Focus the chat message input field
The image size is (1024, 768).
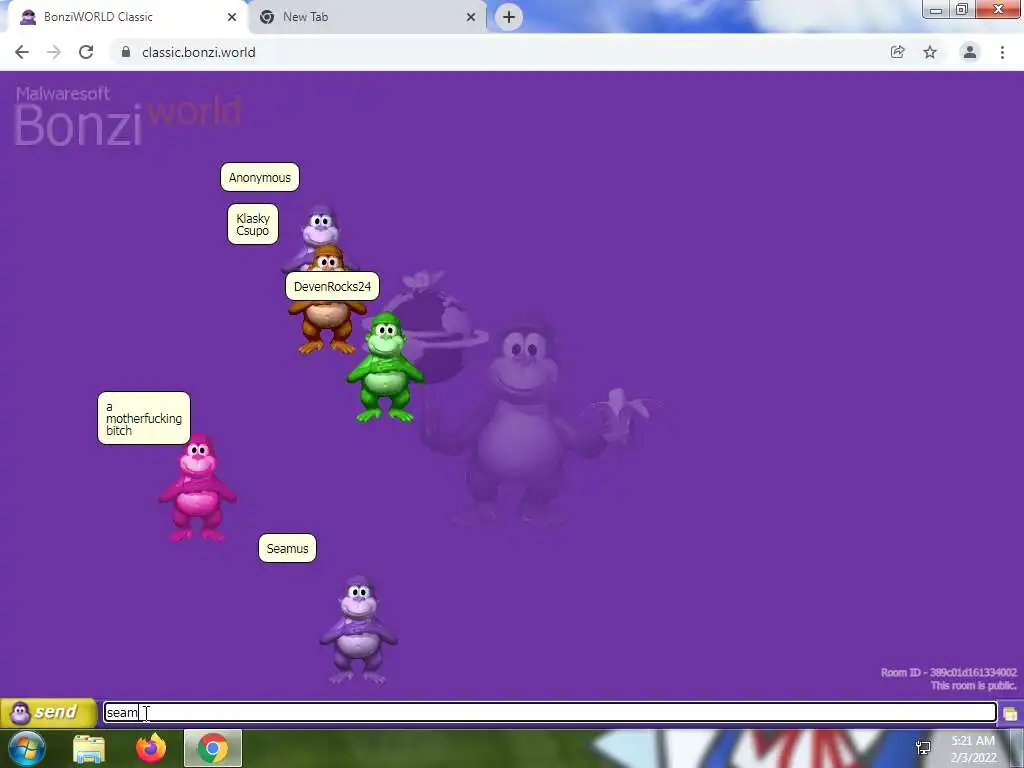pyautogui.click(x=550, y=712)
